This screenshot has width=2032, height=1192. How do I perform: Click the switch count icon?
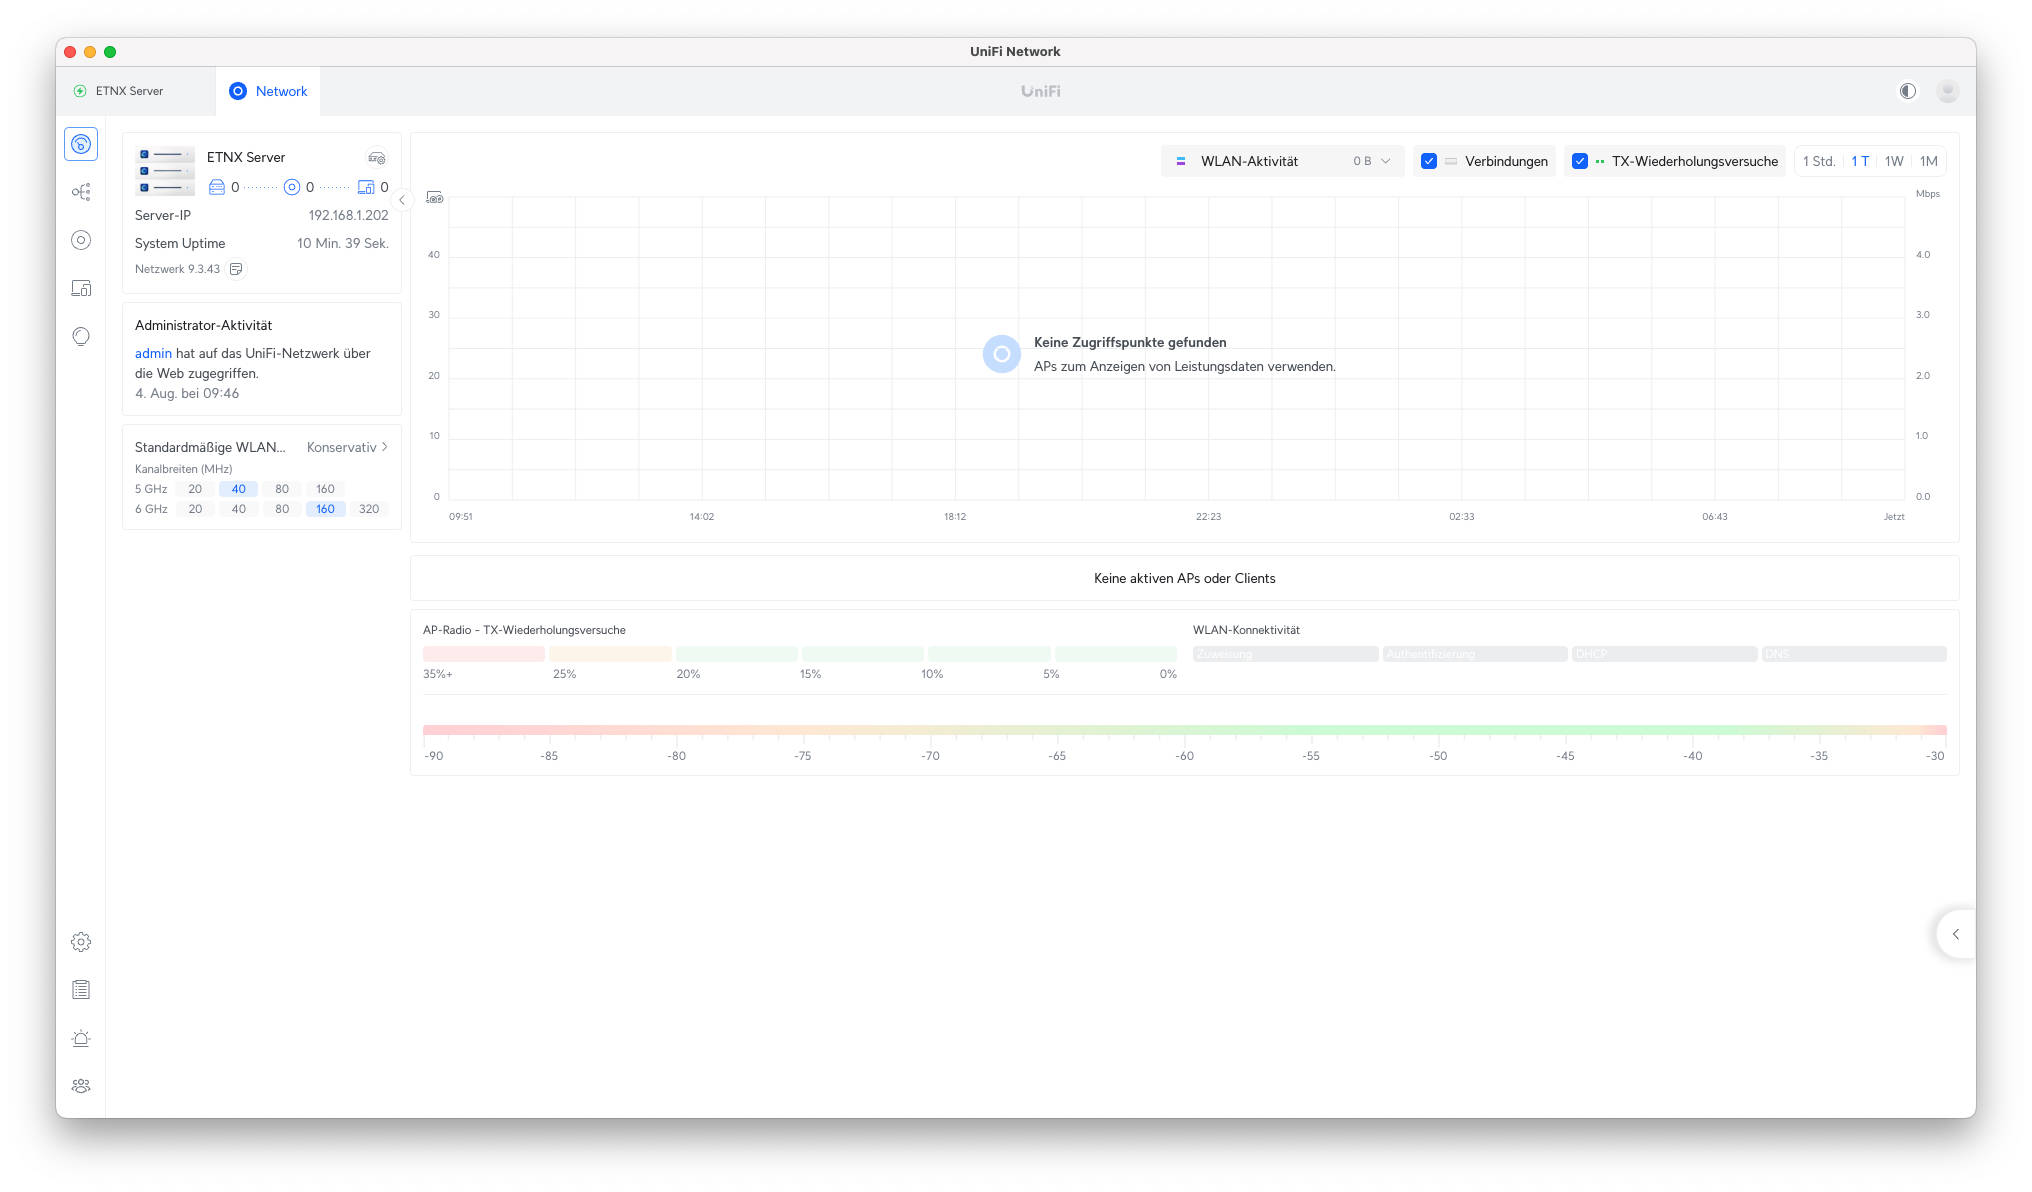tap(216, 187)
